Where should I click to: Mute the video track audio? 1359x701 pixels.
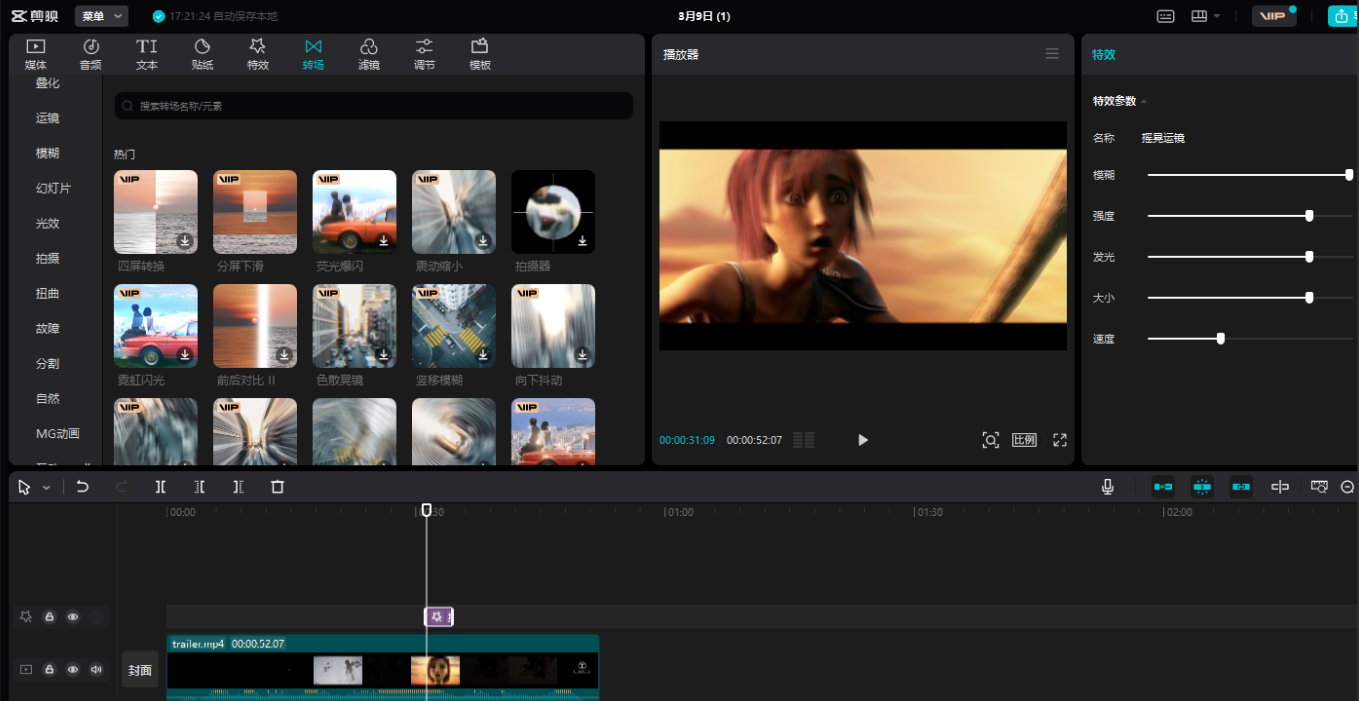click(97, 669)
